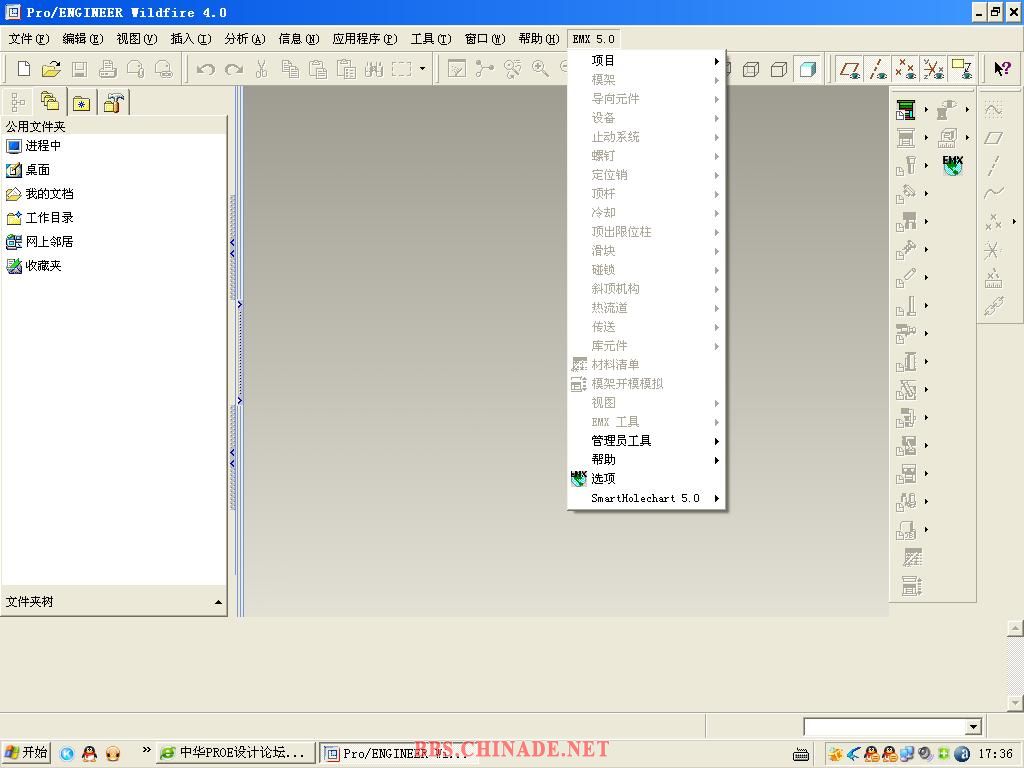Create a new file with the blank page icon
This screenshot has width=1024, height=768.
(24, 69)
